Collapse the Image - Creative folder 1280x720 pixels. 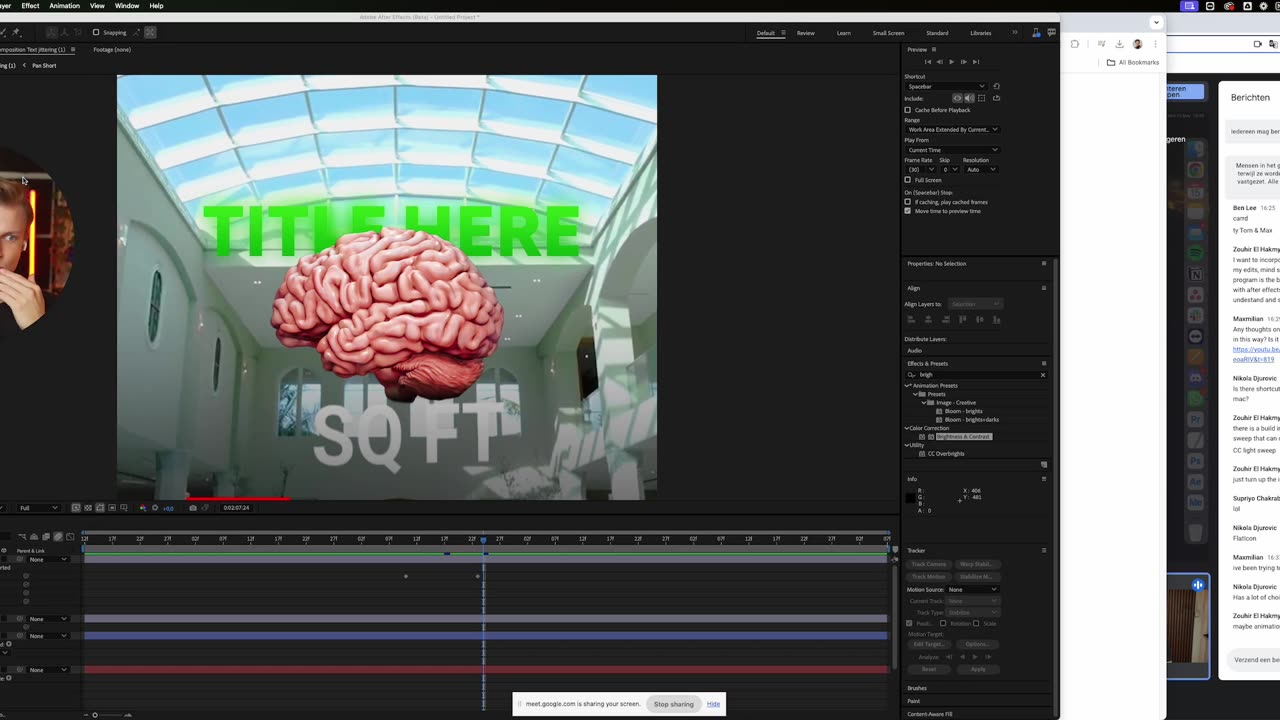(x=924, y=402)
